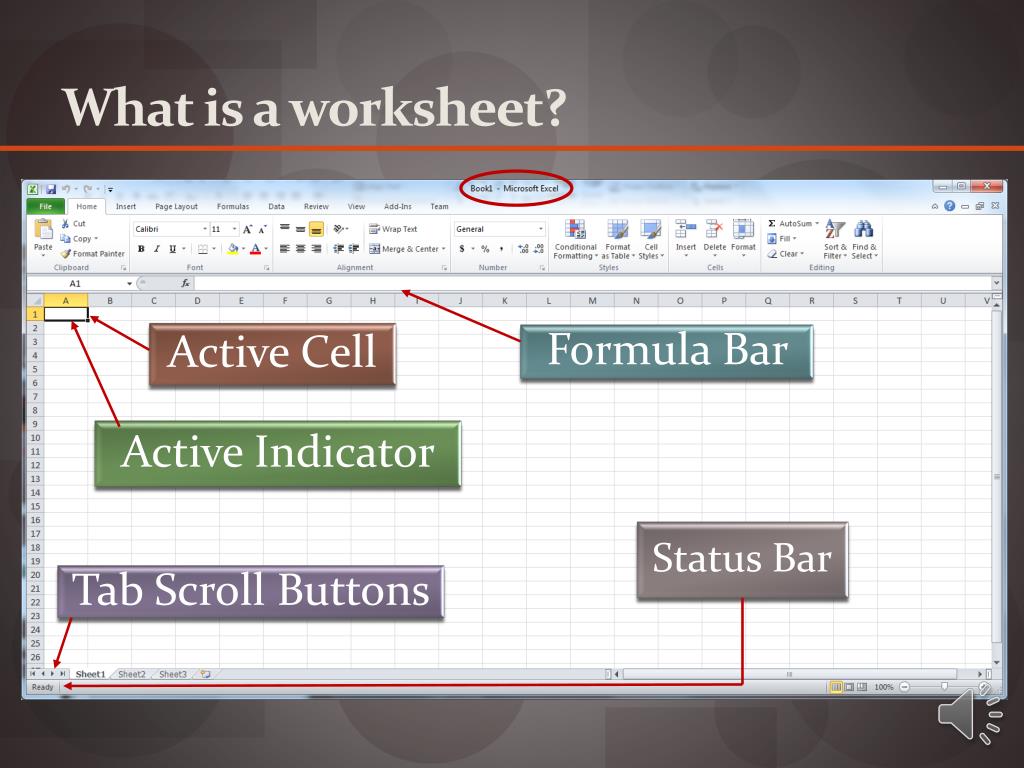Expand the formula bar
The image size is (1024, 768).
[996, 283]
